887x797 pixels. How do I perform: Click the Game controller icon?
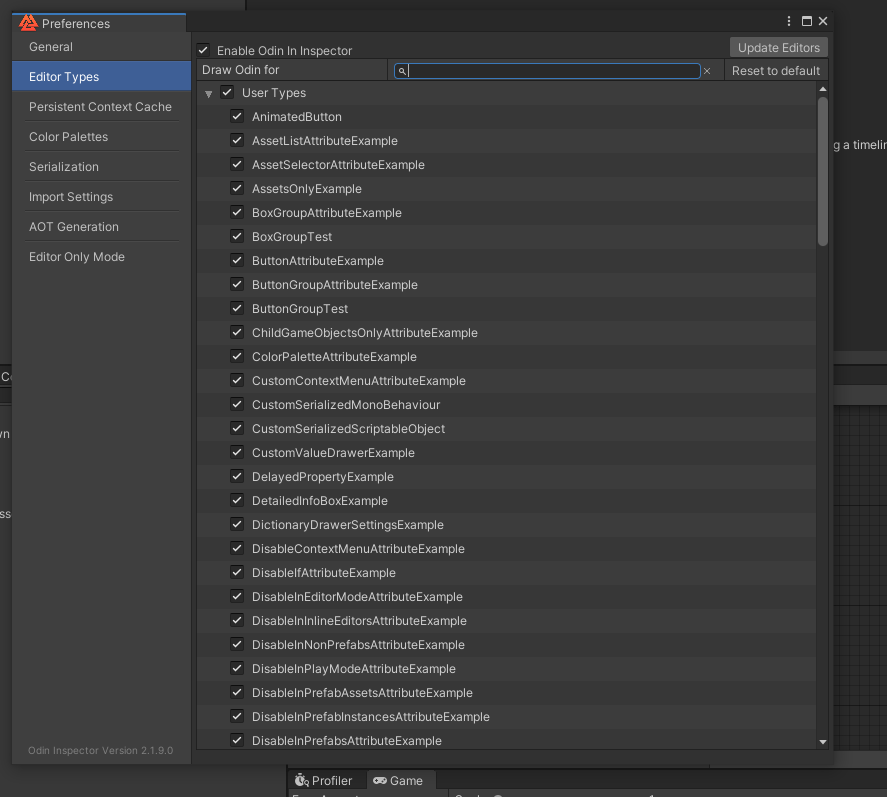[x=380, y=780]
